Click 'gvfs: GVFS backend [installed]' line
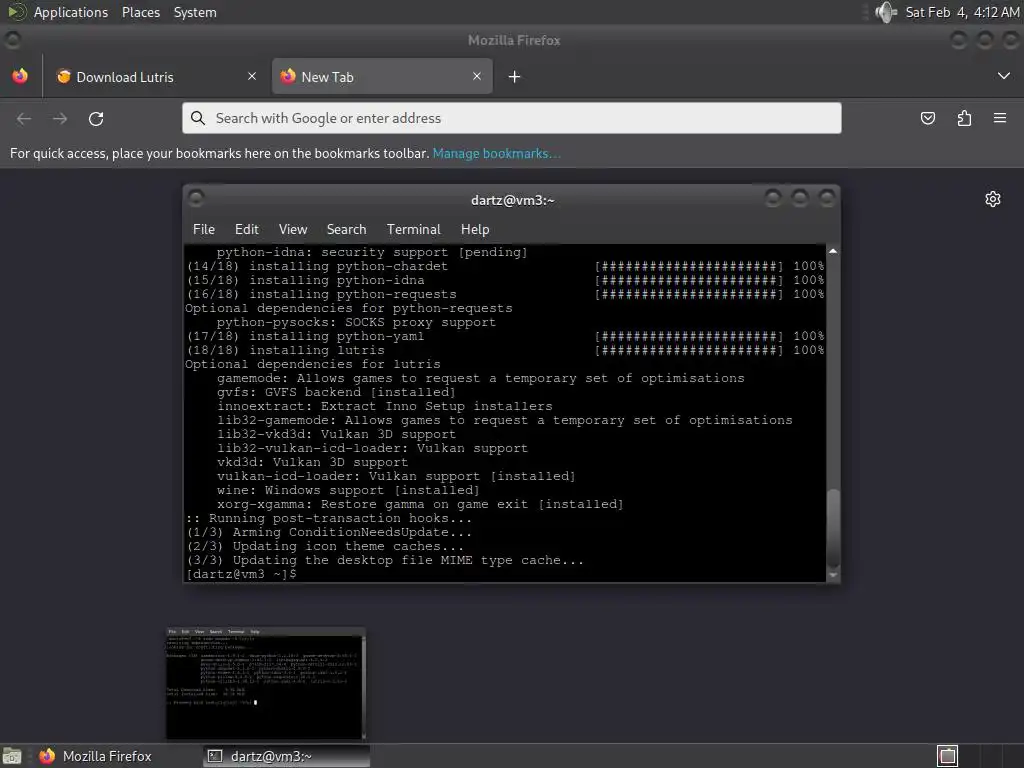Image resolution: width=1024 pixels, height=768 pixels. 336,392
